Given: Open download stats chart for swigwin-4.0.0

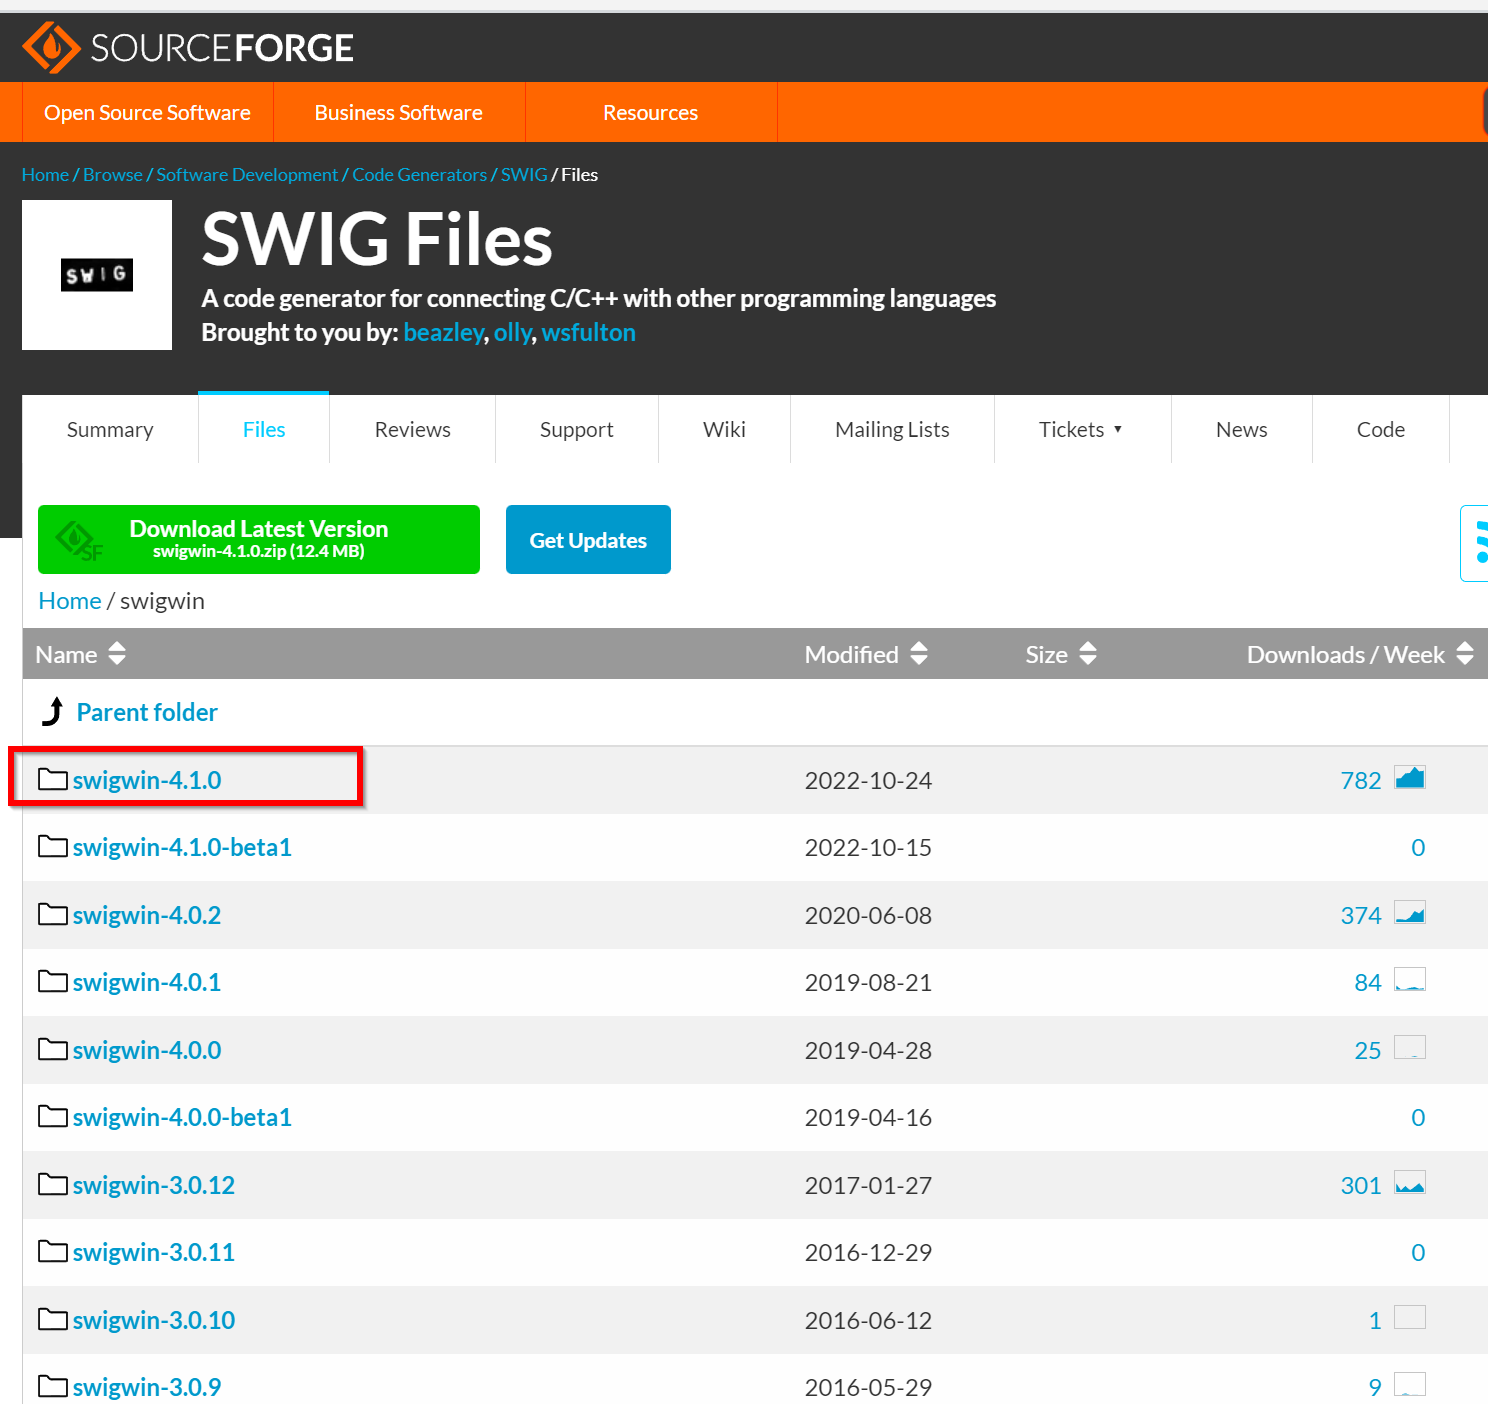Looking at the screenshot, I should 1410,1048.
